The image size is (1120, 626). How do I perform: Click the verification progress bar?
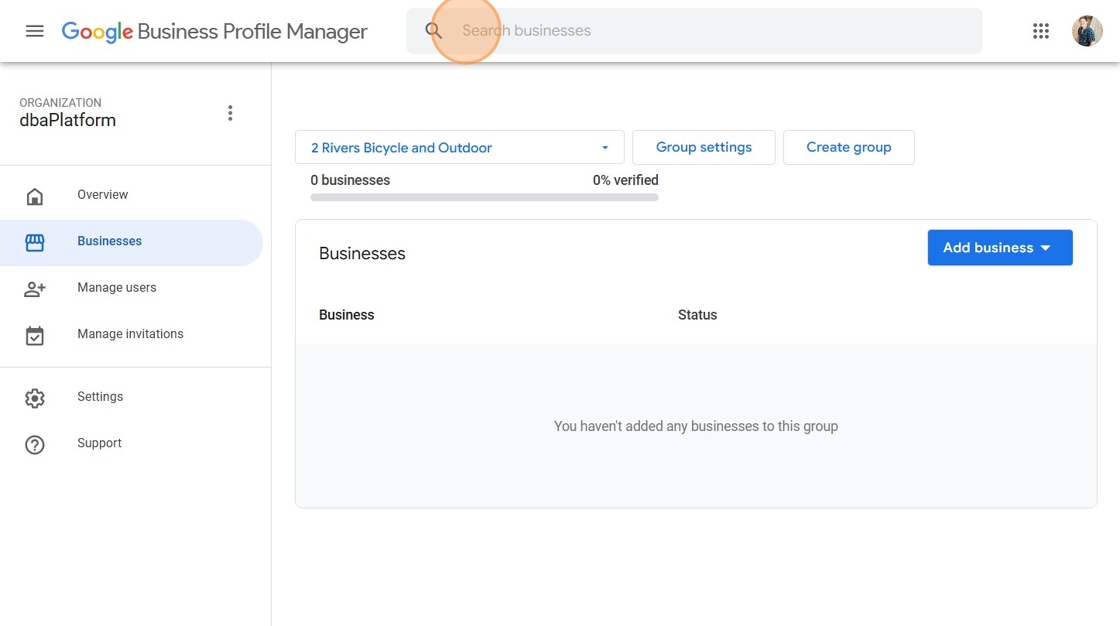(x=484, y=198)
